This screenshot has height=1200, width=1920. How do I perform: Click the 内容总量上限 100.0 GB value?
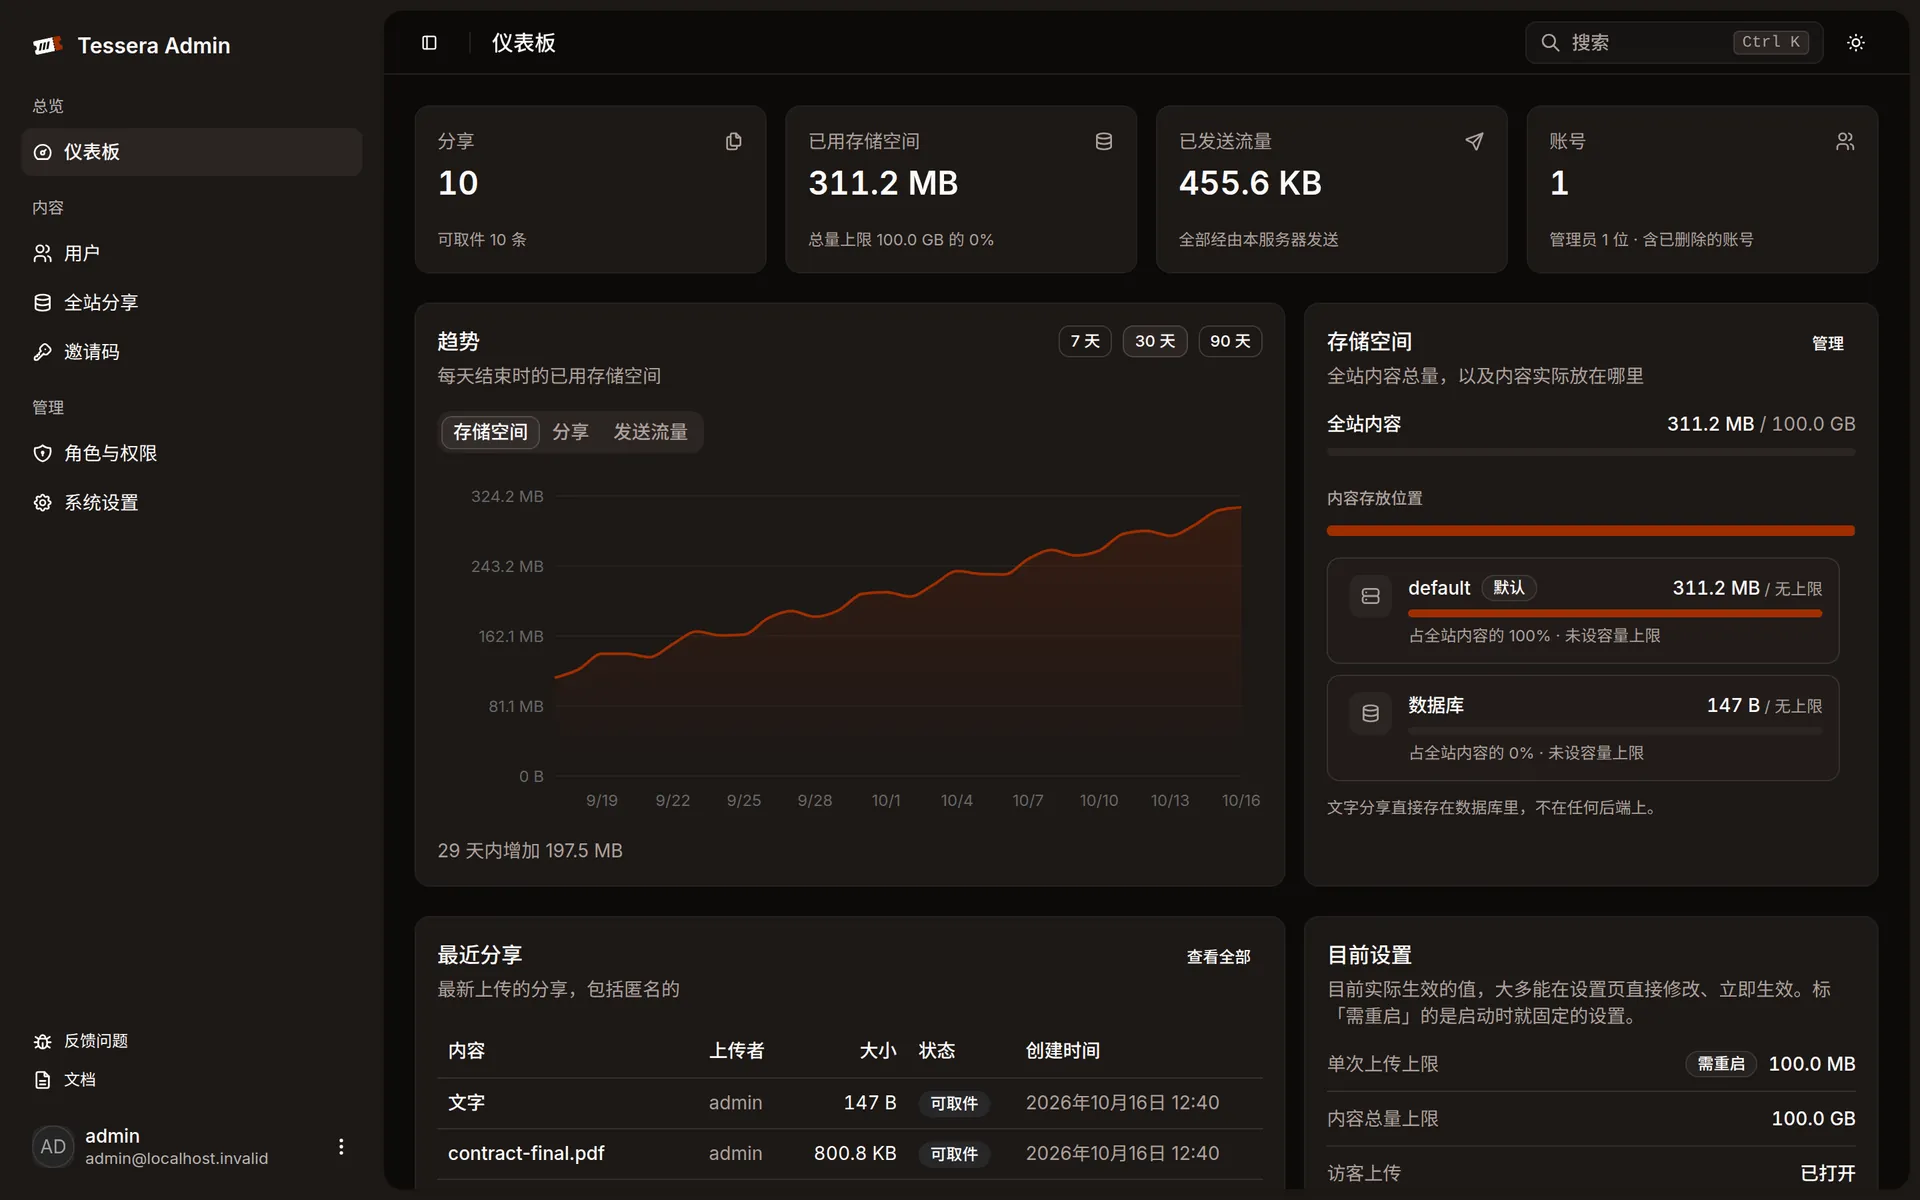click(1813, 1119)
